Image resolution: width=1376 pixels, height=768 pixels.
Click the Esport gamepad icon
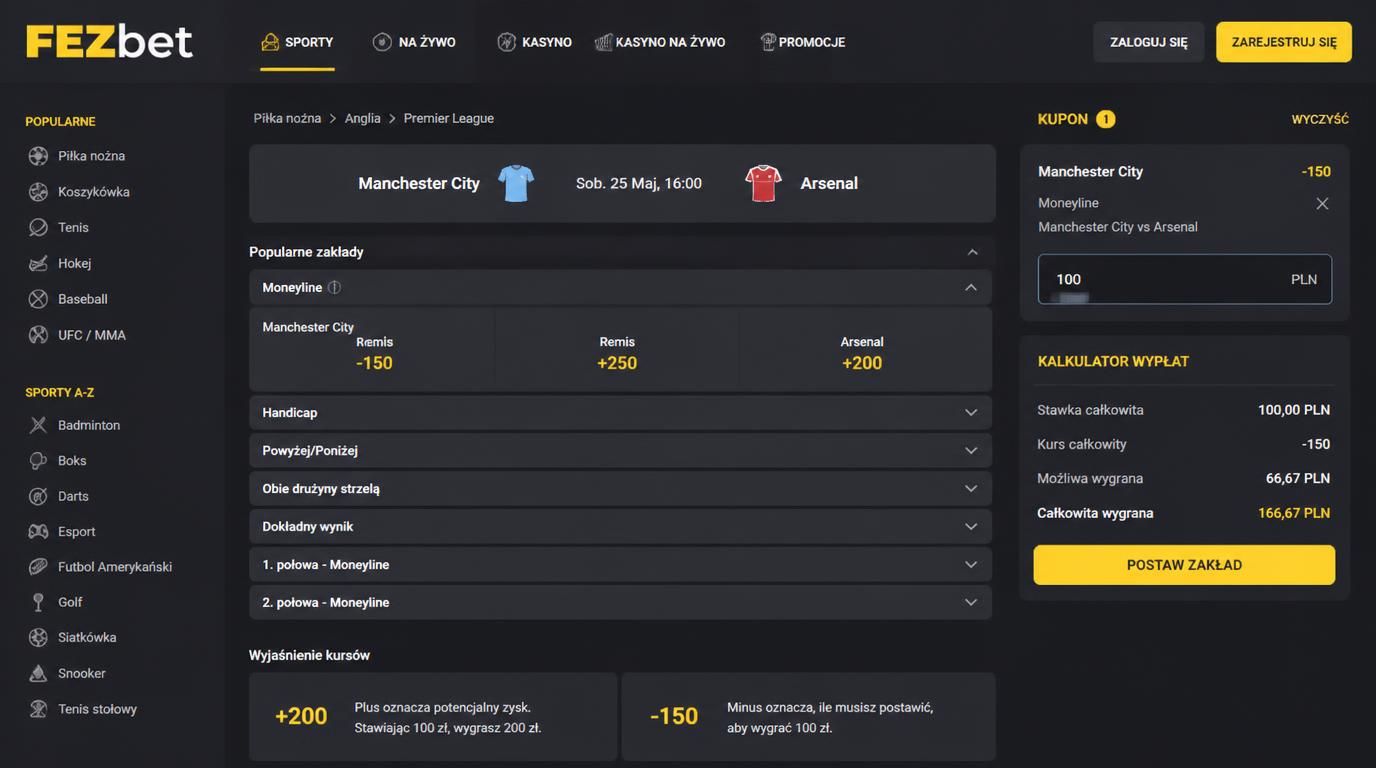pos(38,532)
